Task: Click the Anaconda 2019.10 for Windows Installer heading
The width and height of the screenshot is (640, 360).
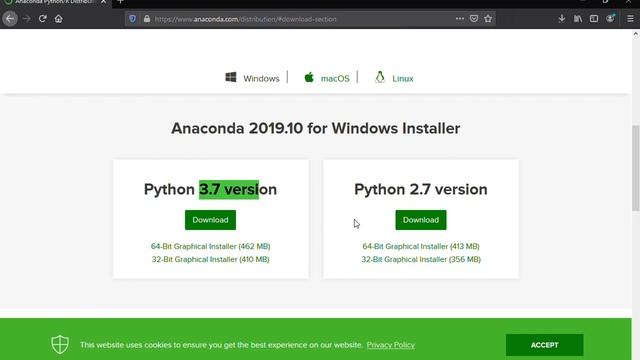Action: (316, 128)
